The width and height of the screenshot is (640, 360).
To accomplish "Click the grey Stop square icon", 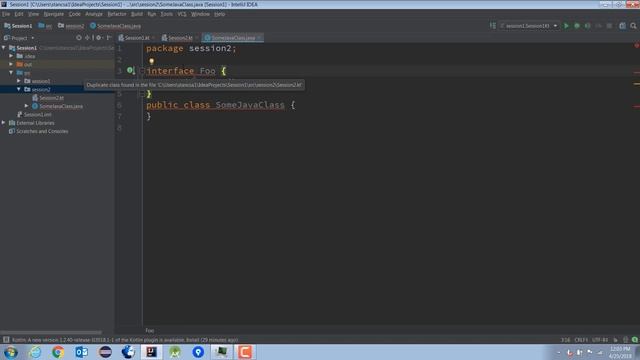I will point(609,26).
